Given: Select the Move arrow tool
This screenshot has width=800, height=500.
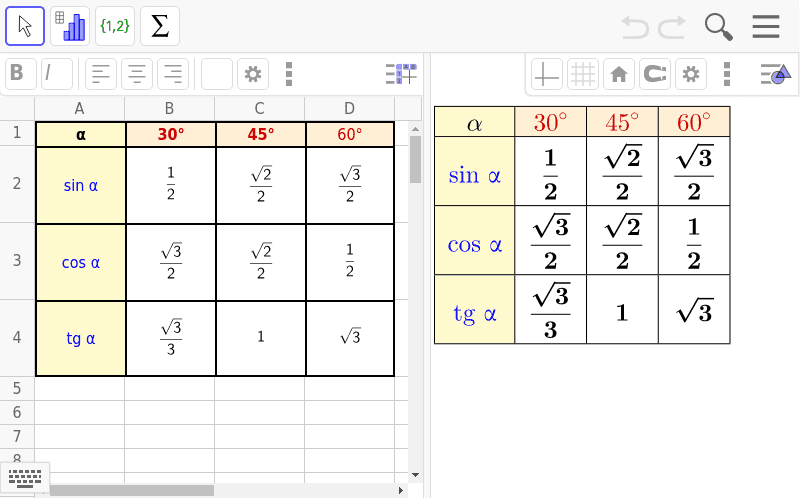Looking at the screenshot, I should pyautogui.click(x=25, y=26).
